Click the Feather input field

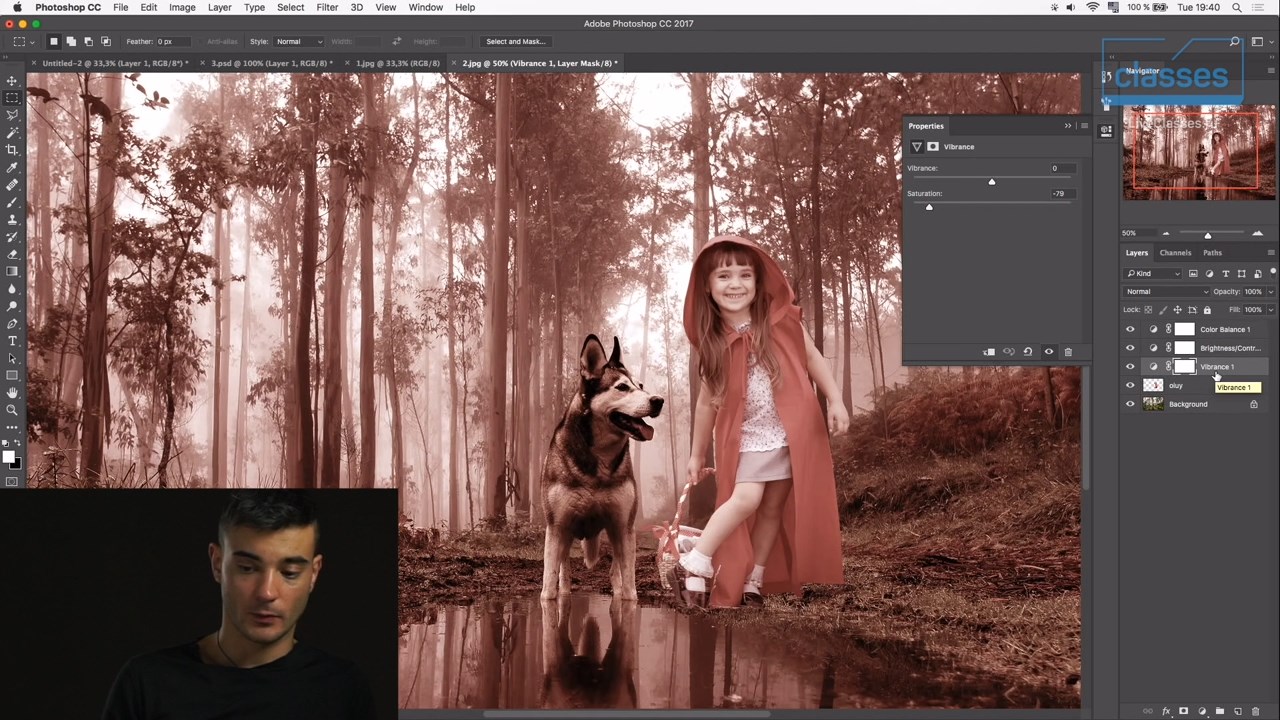(x=176, y=42)
